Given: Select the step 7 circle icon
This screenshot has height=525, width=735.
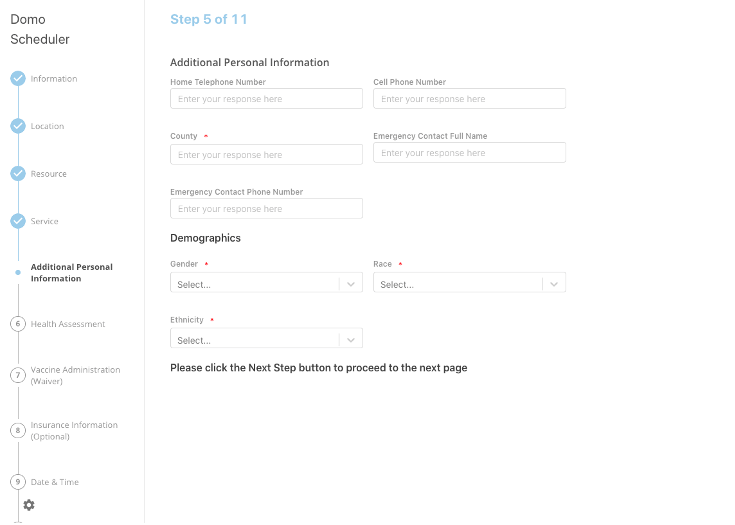Looking at the screenshot, I should [18, 375].
